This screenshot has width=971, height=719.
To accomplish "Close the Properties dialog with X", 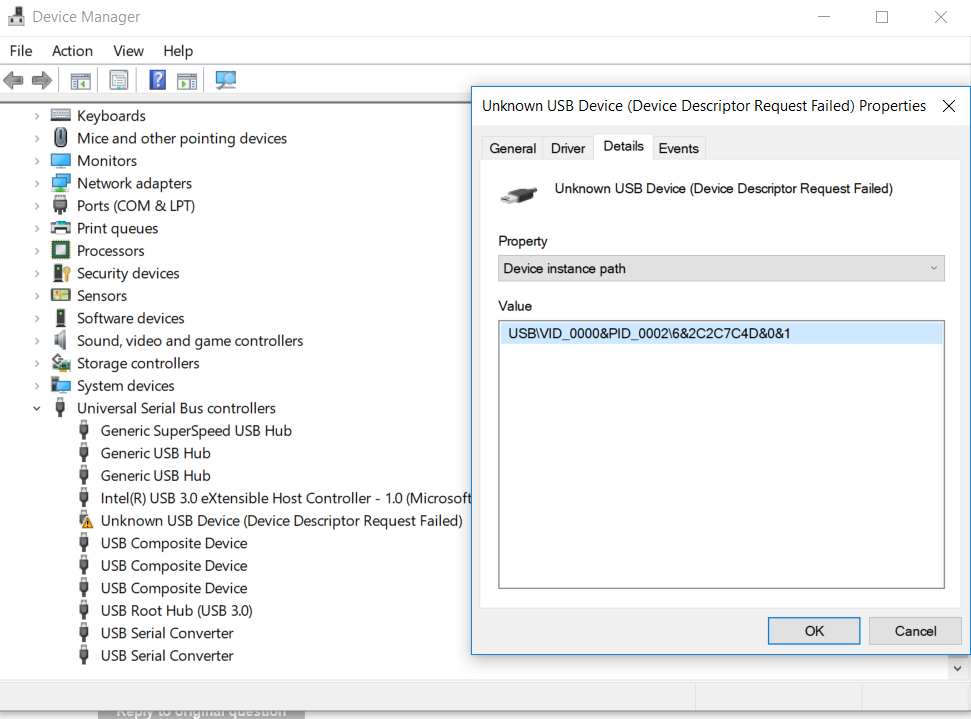I will pos(949,106).
